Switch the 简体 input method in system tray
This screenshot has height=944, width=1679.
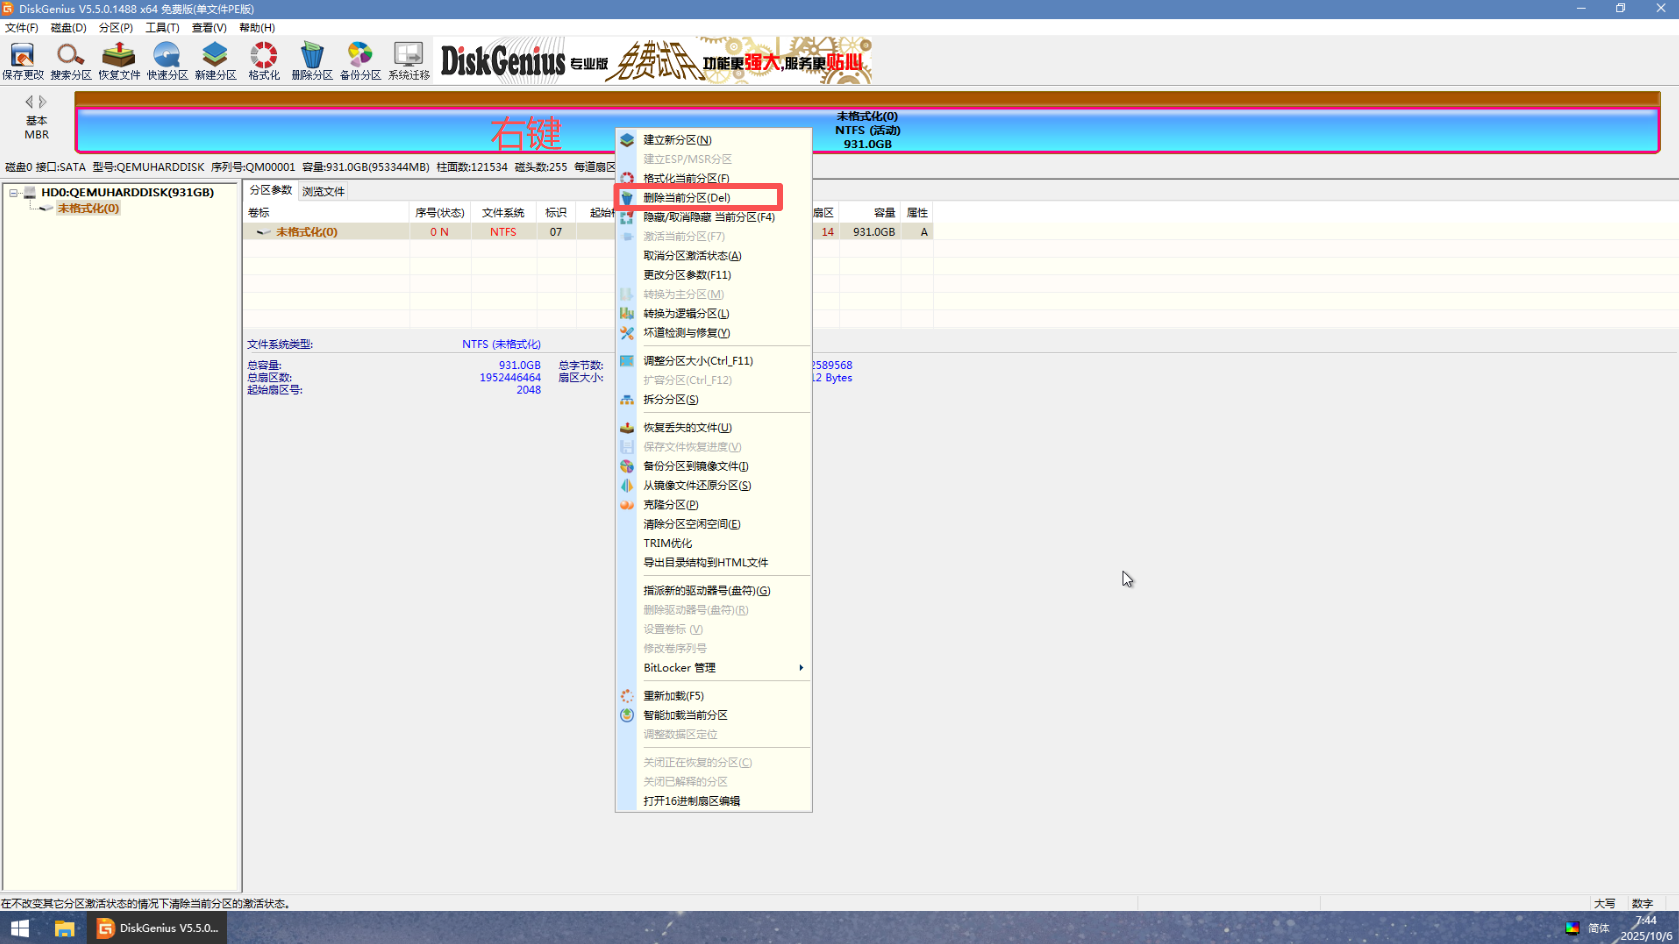1601,928
